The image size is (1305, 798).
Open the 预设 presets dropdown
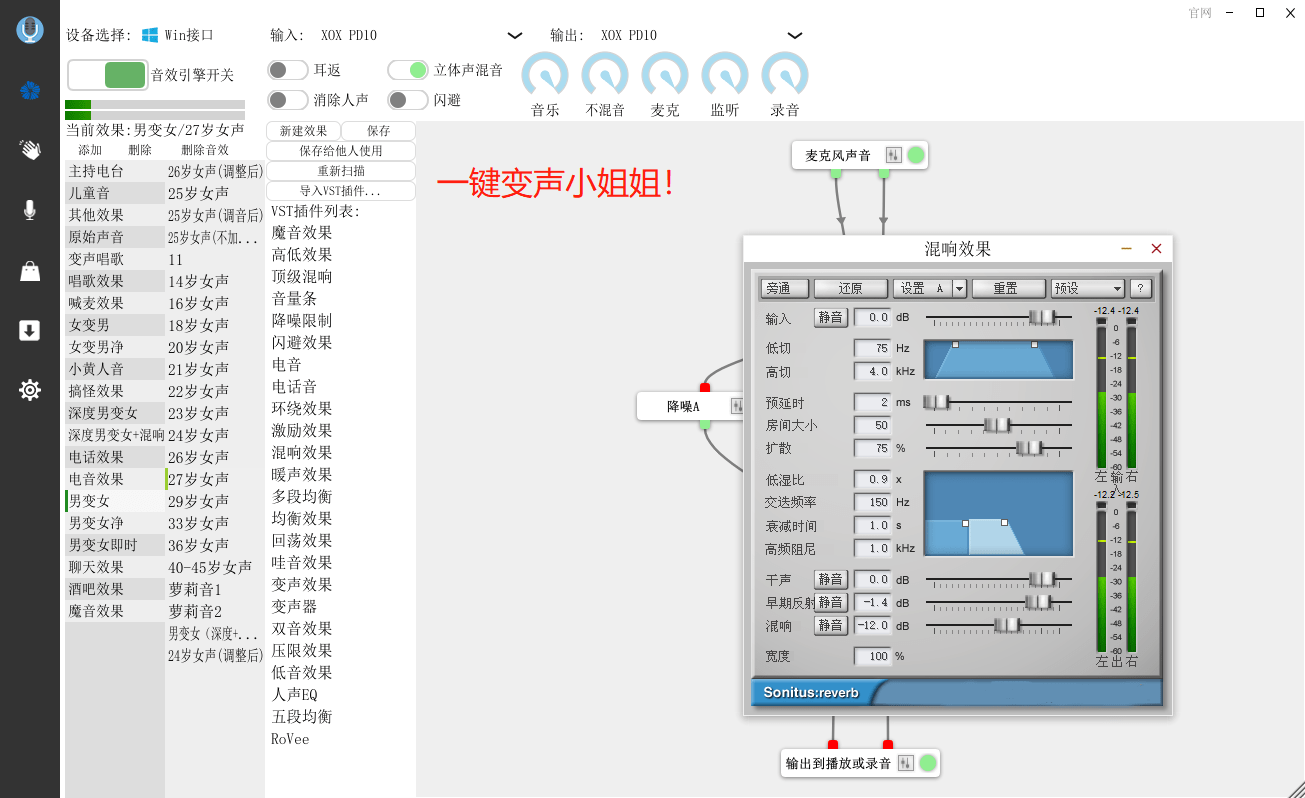point(1088,288)
